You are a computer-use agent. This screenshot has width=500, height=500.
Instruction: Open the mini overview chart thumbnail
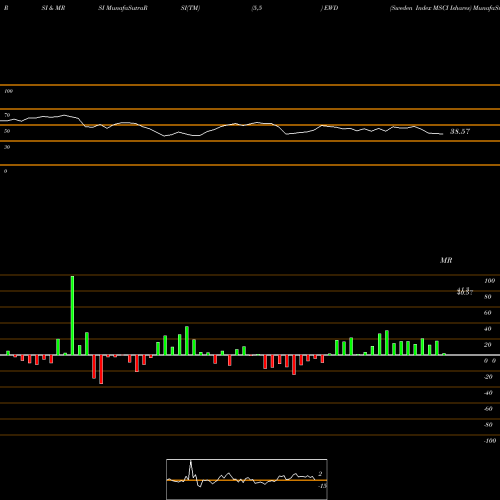tap(247, 479)
